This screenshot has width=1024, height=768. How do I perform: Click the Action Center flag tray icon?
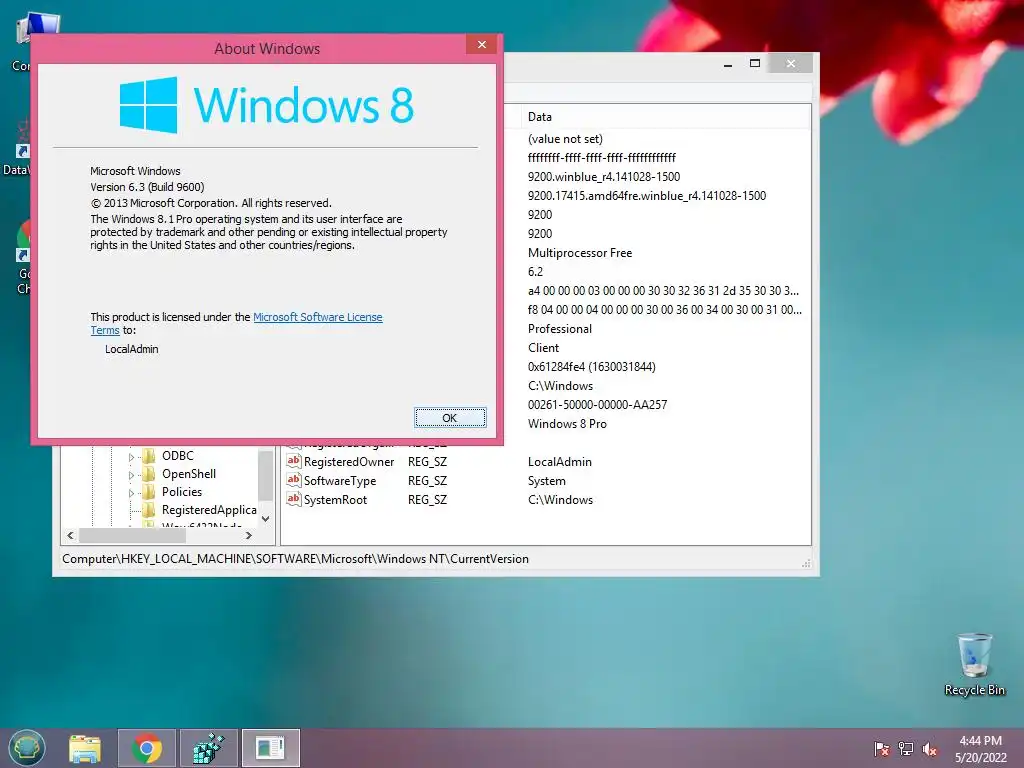point(882,749)
